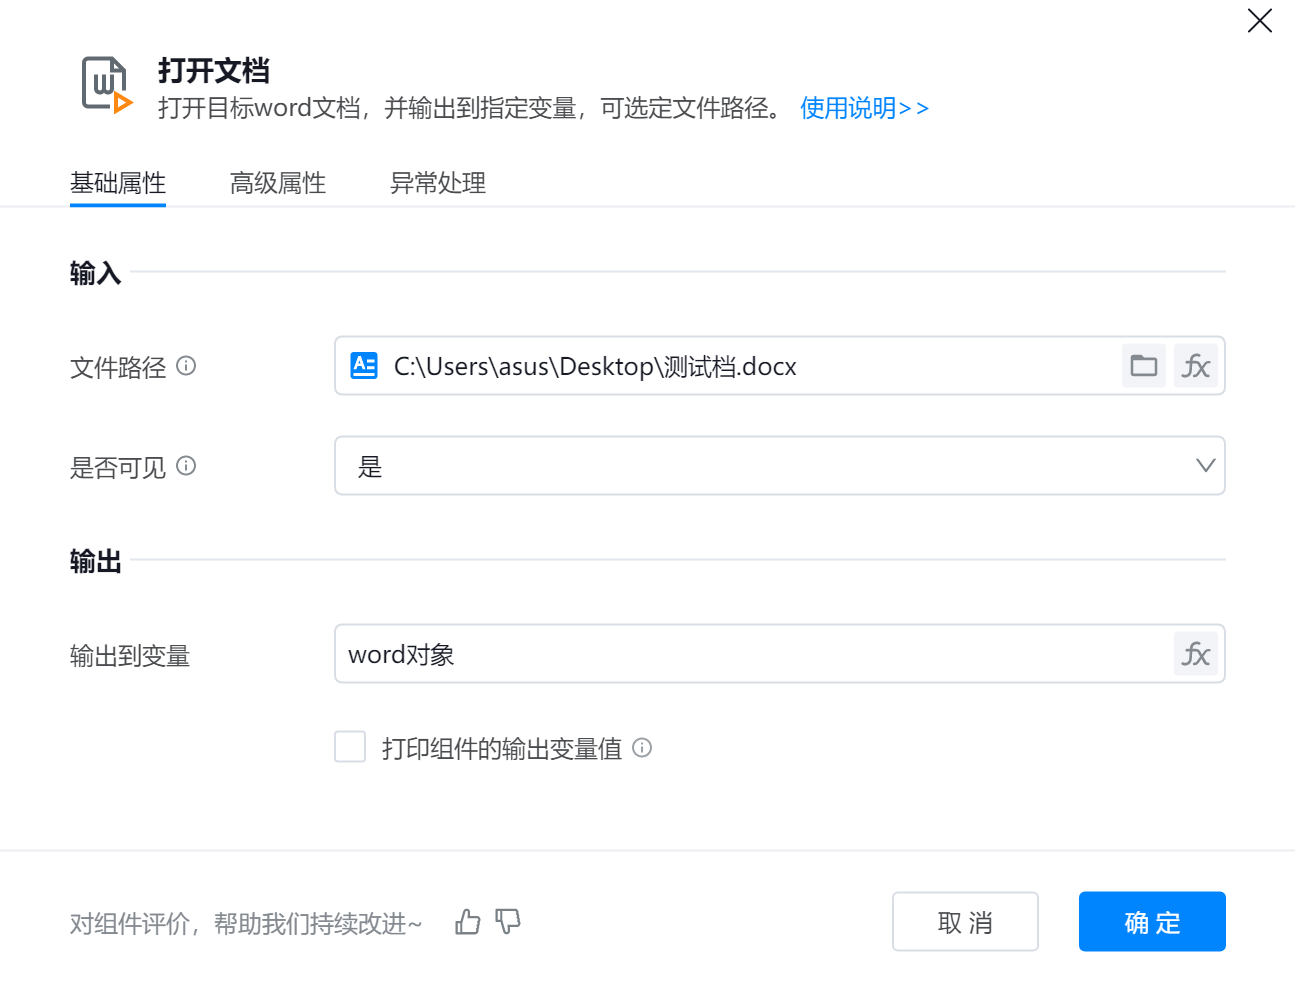This screenshot has width=1295, height=981.
Task: Click the fx icon in output variable field
Action: [x=1196, y=654]
